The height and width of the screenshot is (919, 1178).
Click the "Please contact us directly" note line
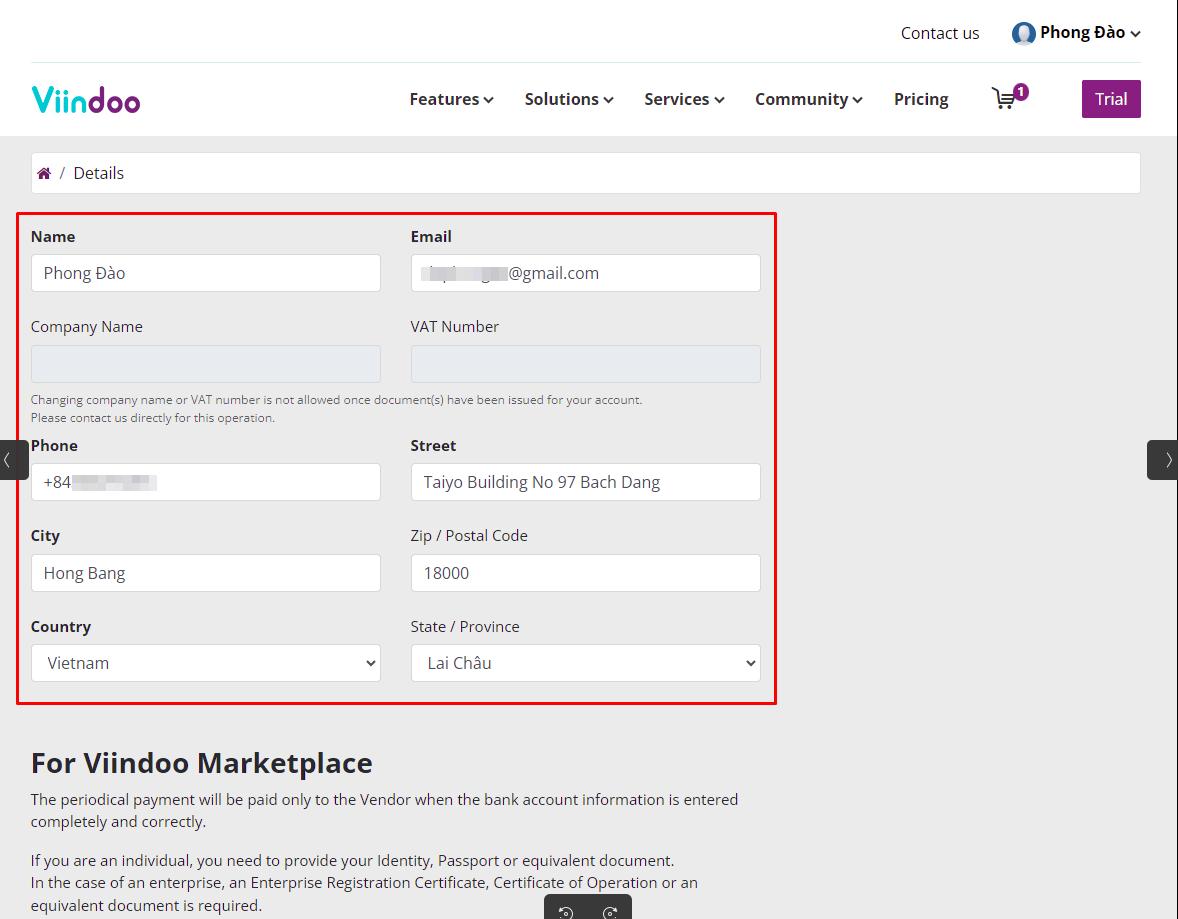click(153, 418)
